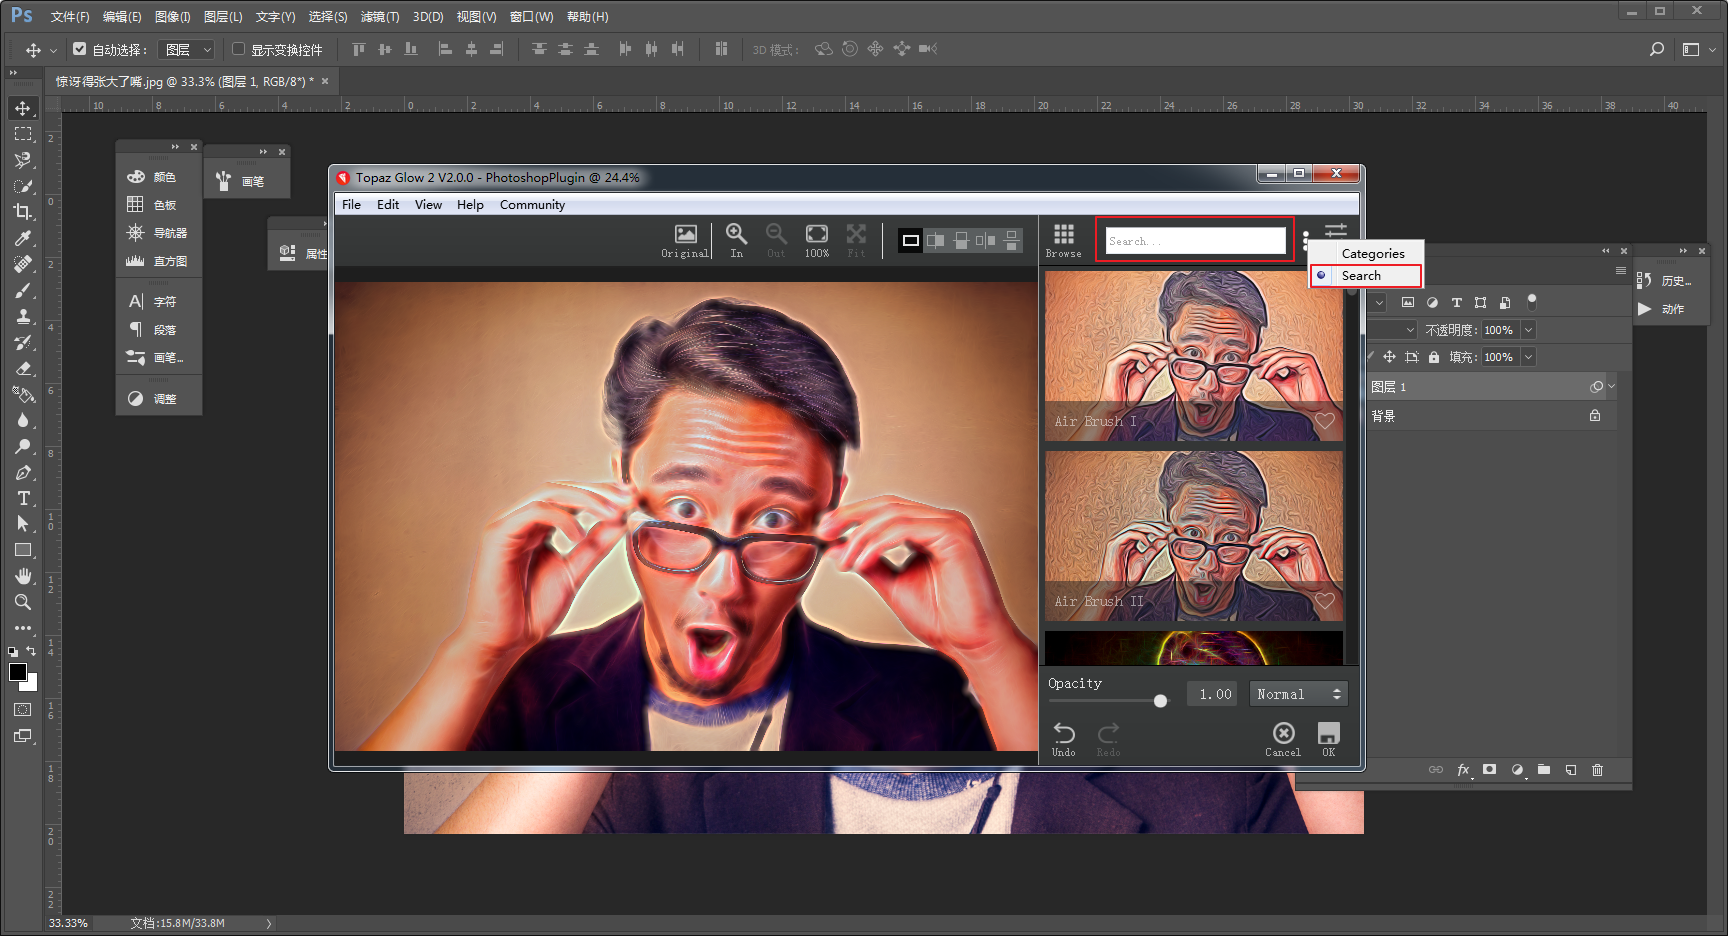The image size is (1728, 936).
Task: Toggle lock-all icon in Layers panel
Action: click(1434, 357)
